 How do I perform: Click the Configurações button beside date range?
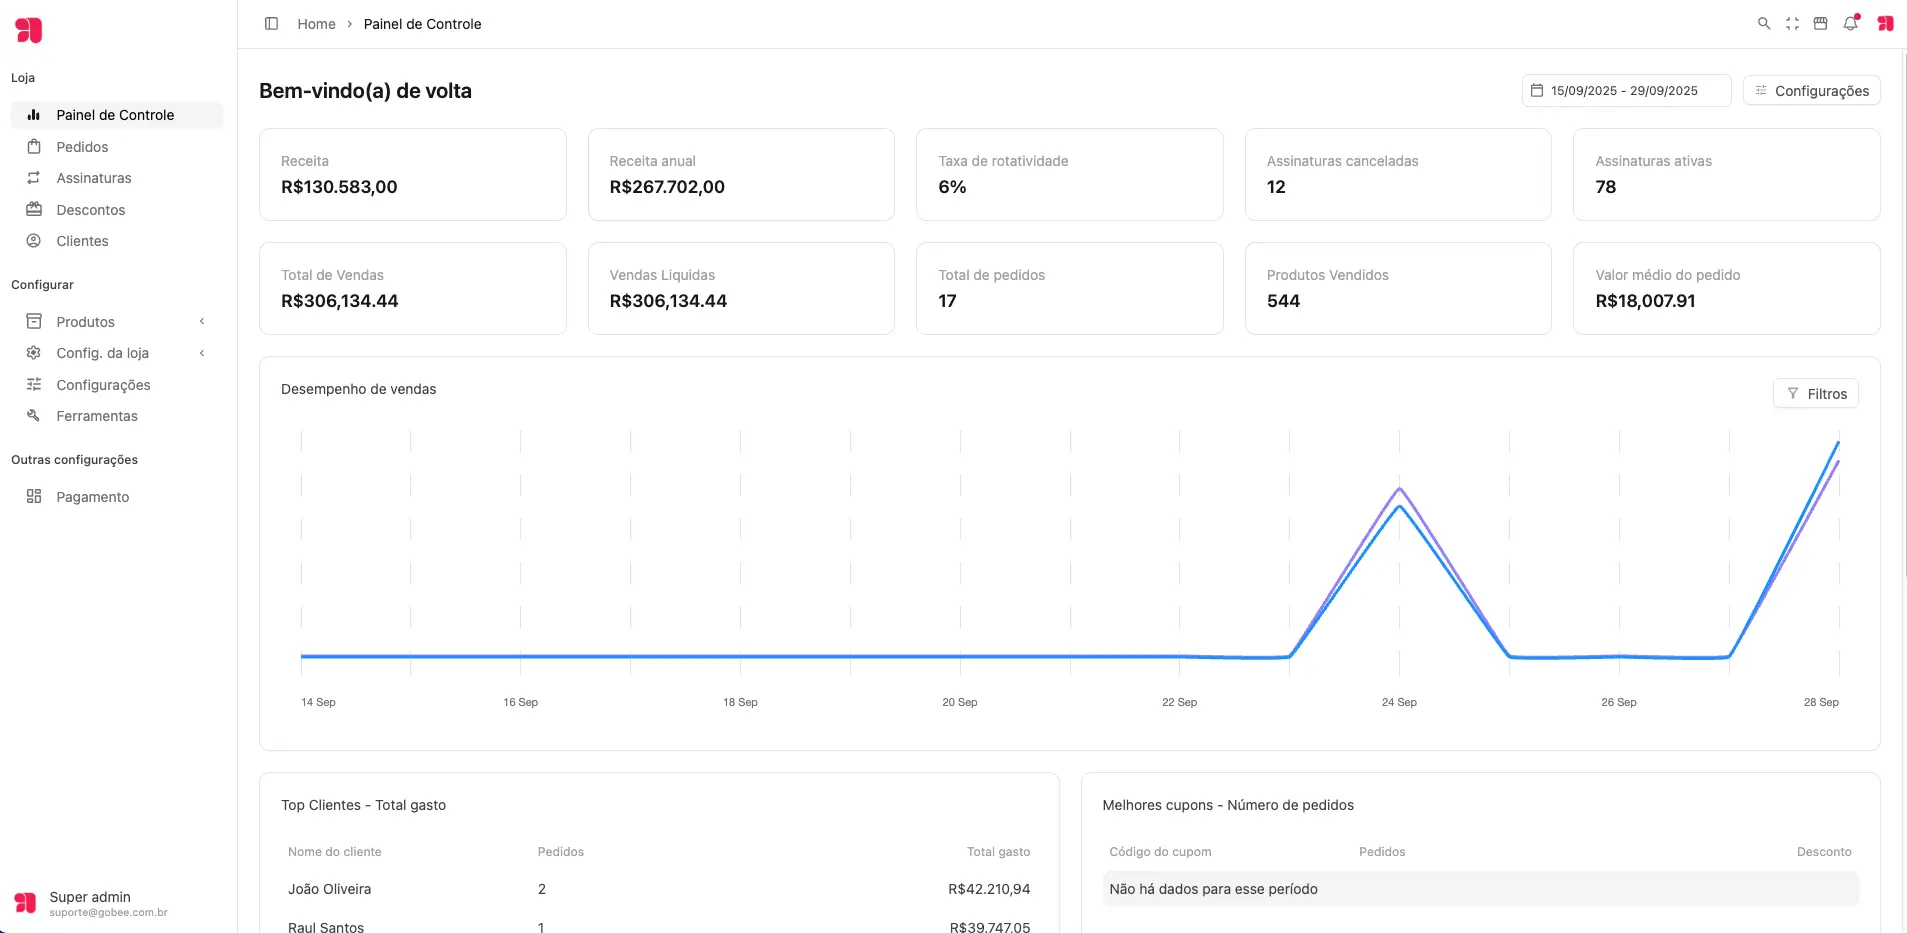coord(1811,91)
